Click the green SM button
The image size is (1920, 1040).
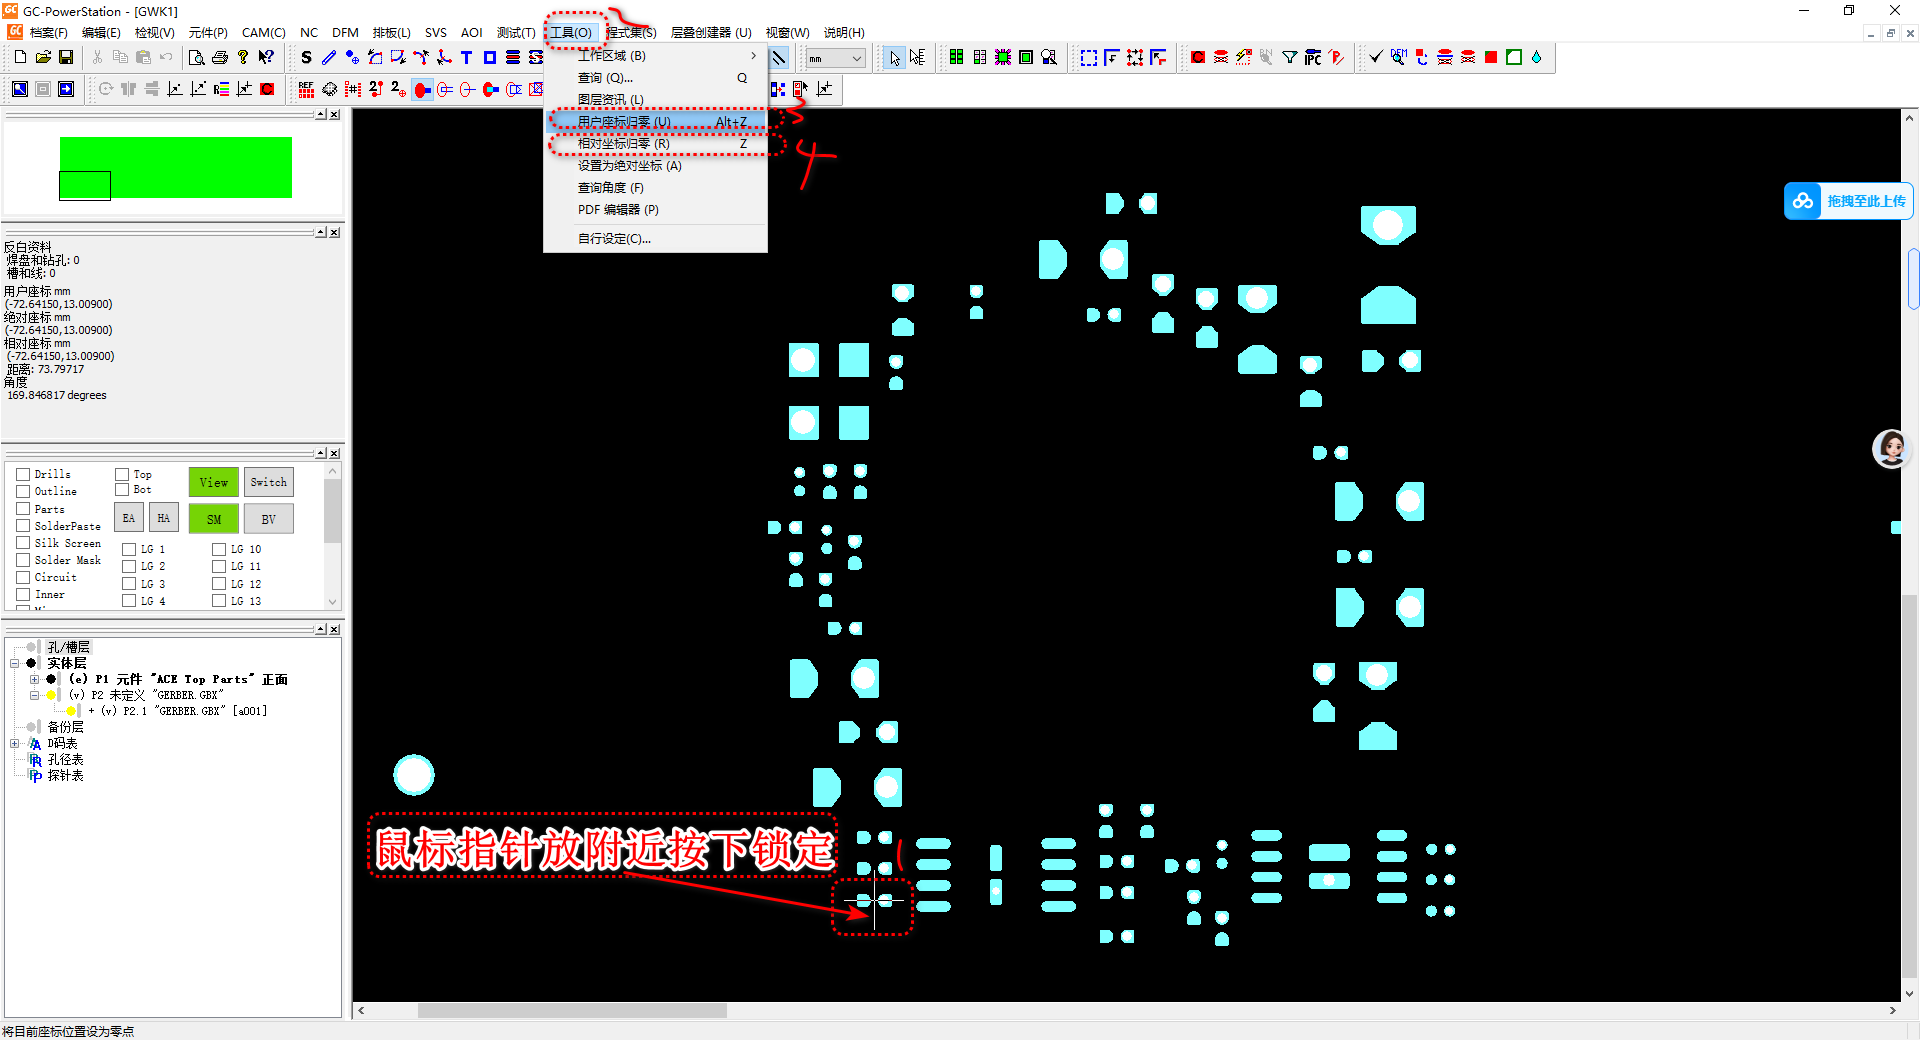[214, 519]
